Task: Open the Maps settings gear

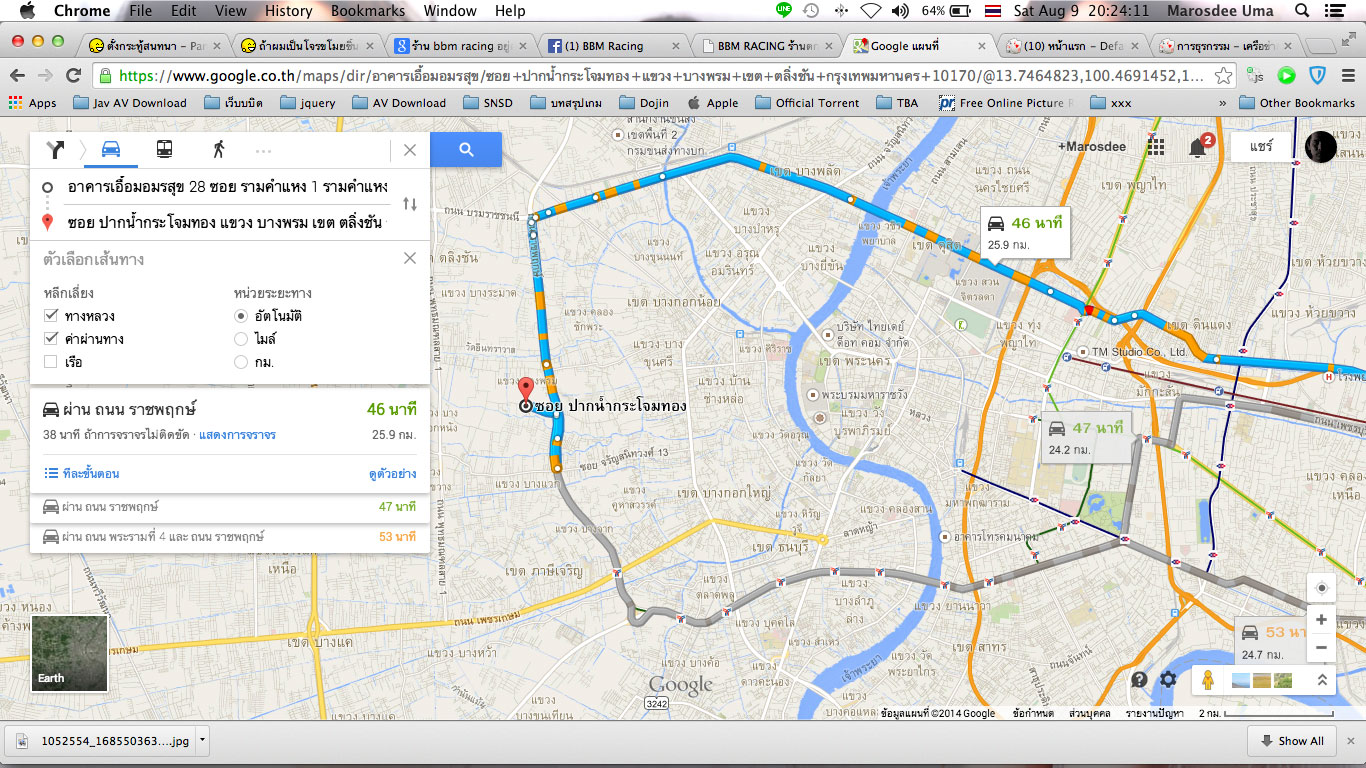Action: coord(1168,680)
